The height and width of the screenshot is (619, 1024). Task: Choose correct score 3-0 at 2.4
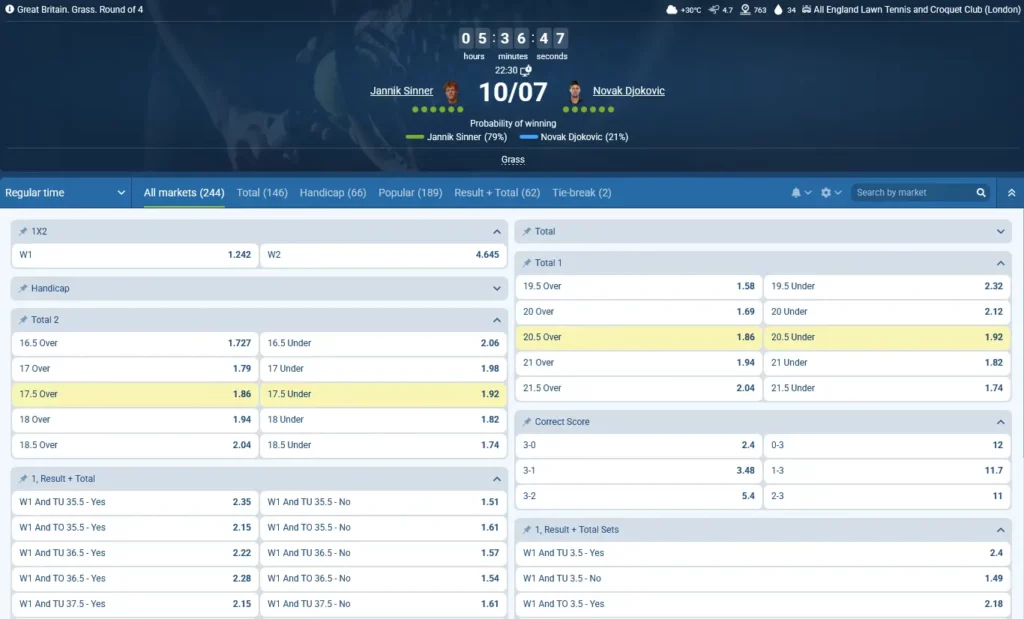pos(639,445)
